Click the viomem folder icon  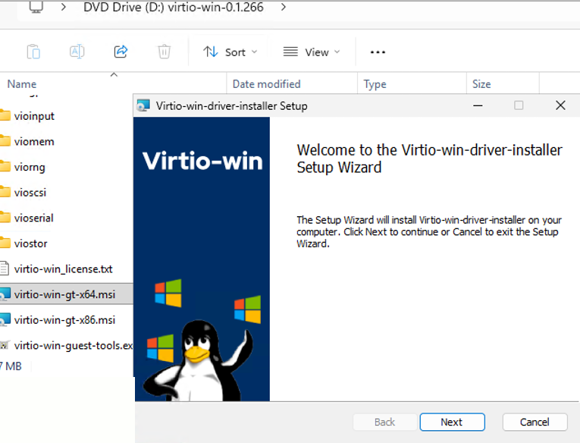tap(5, 141)
